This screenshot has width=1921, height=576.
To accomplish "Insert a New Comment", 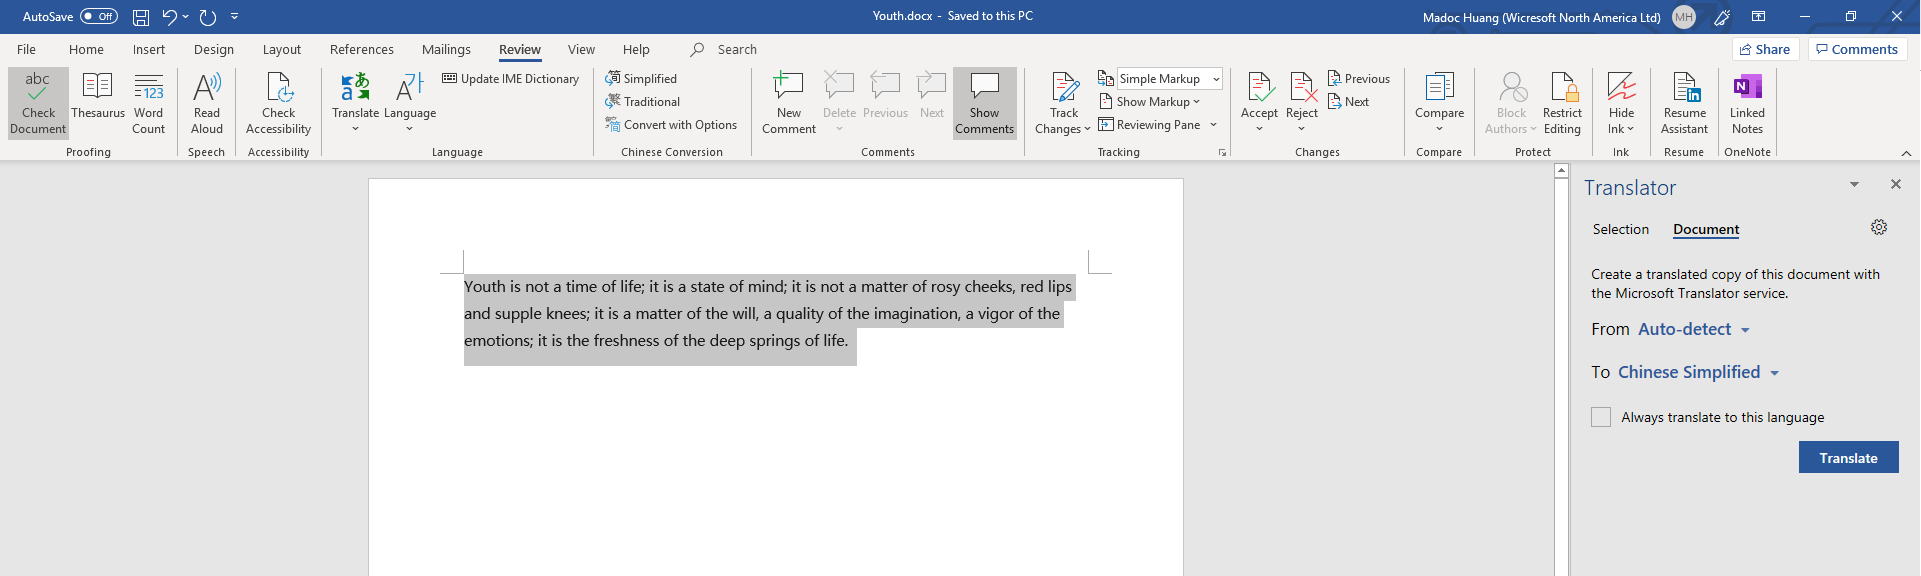I will pyautogui.click(x=789, y=102).
